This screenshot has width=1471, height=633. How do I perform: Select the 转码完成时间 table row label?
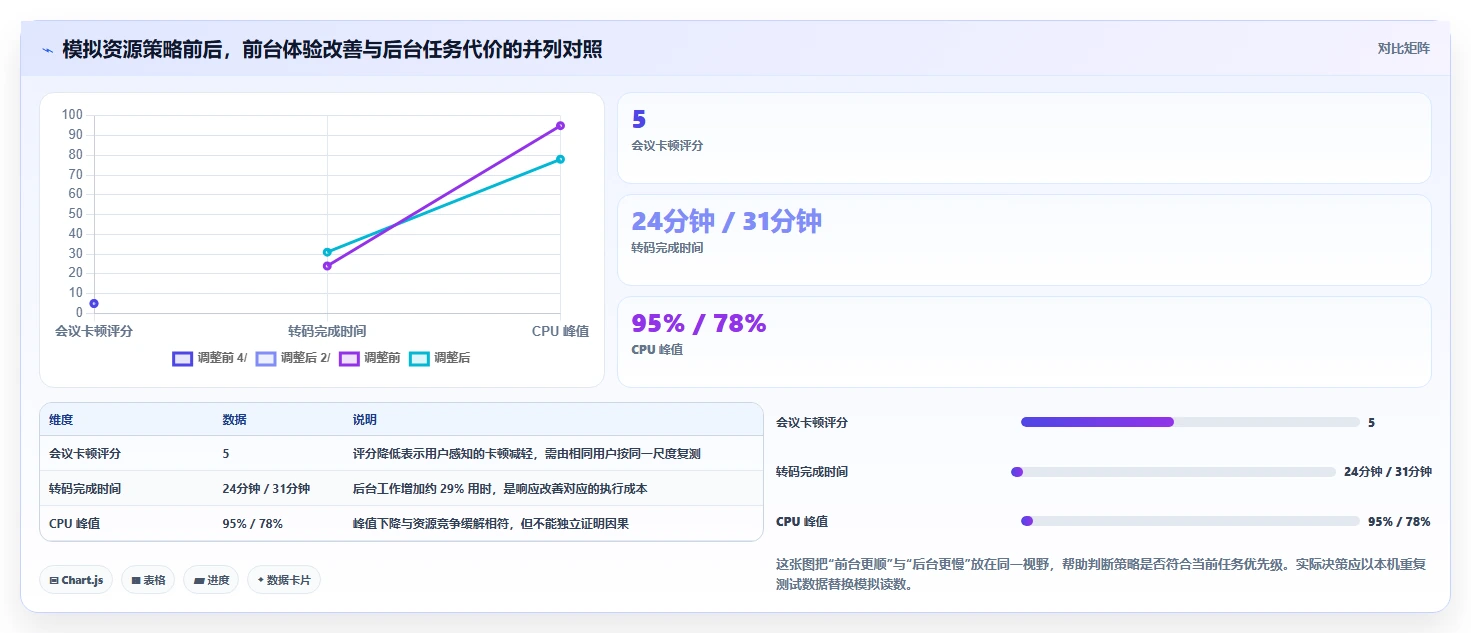tap(85, 488)
